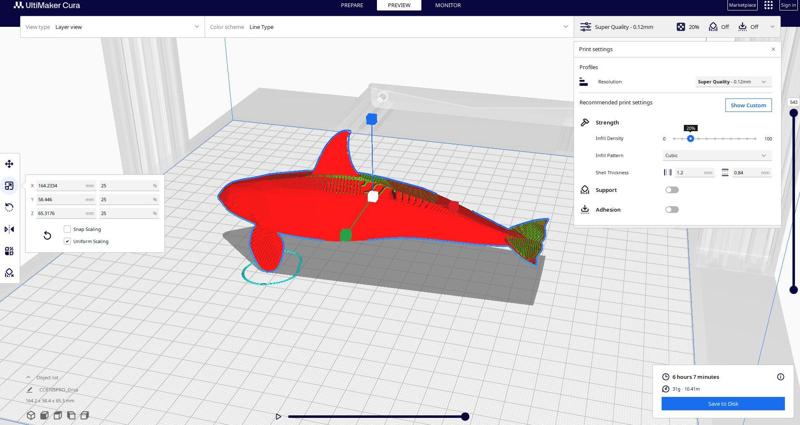Click the material usage icon beside 31g

[665, 389]
